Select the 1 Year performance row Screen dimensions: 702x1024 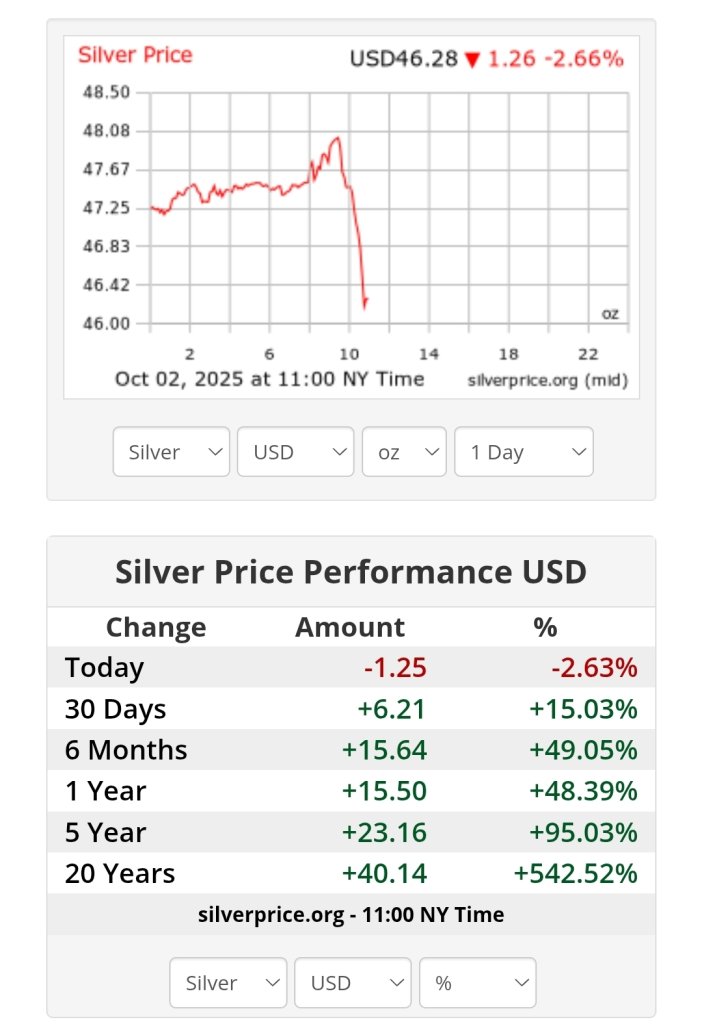coord(351,791)
